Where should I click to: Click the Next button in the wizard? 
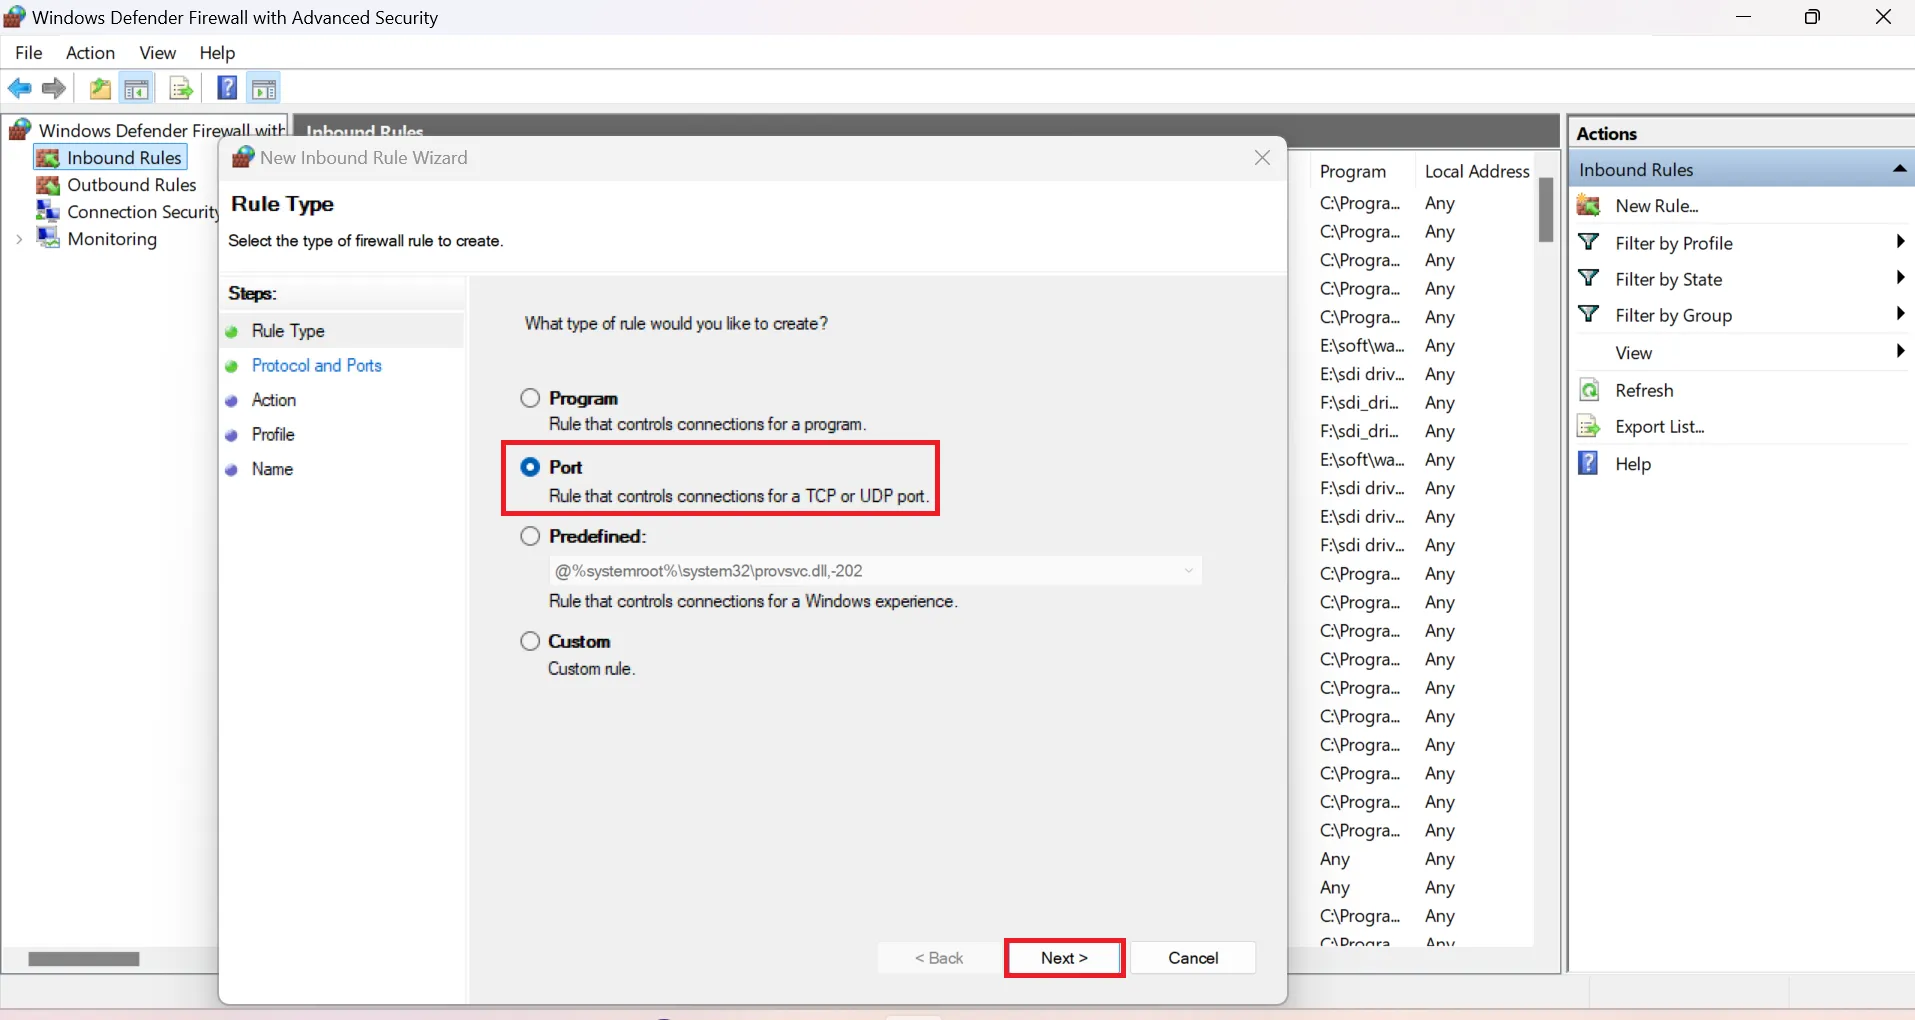(1064, 958)
